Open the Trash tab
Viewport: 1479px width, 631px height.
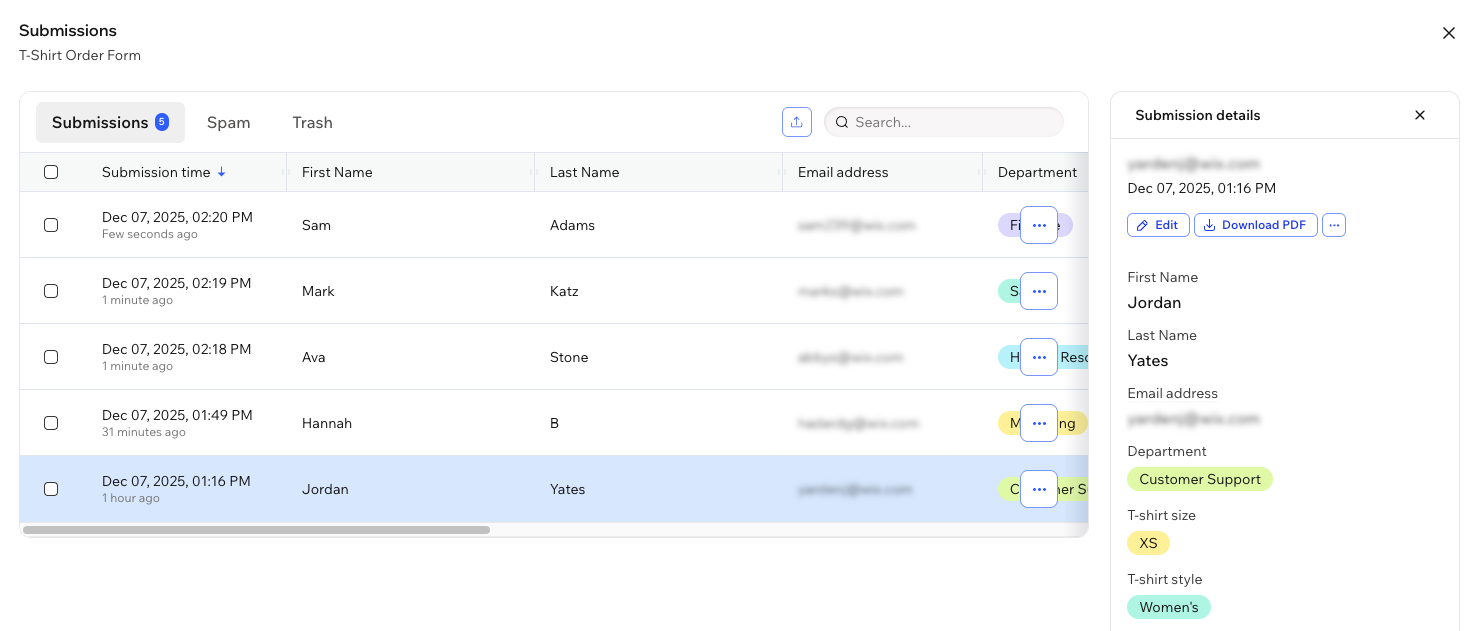point(312,122)
